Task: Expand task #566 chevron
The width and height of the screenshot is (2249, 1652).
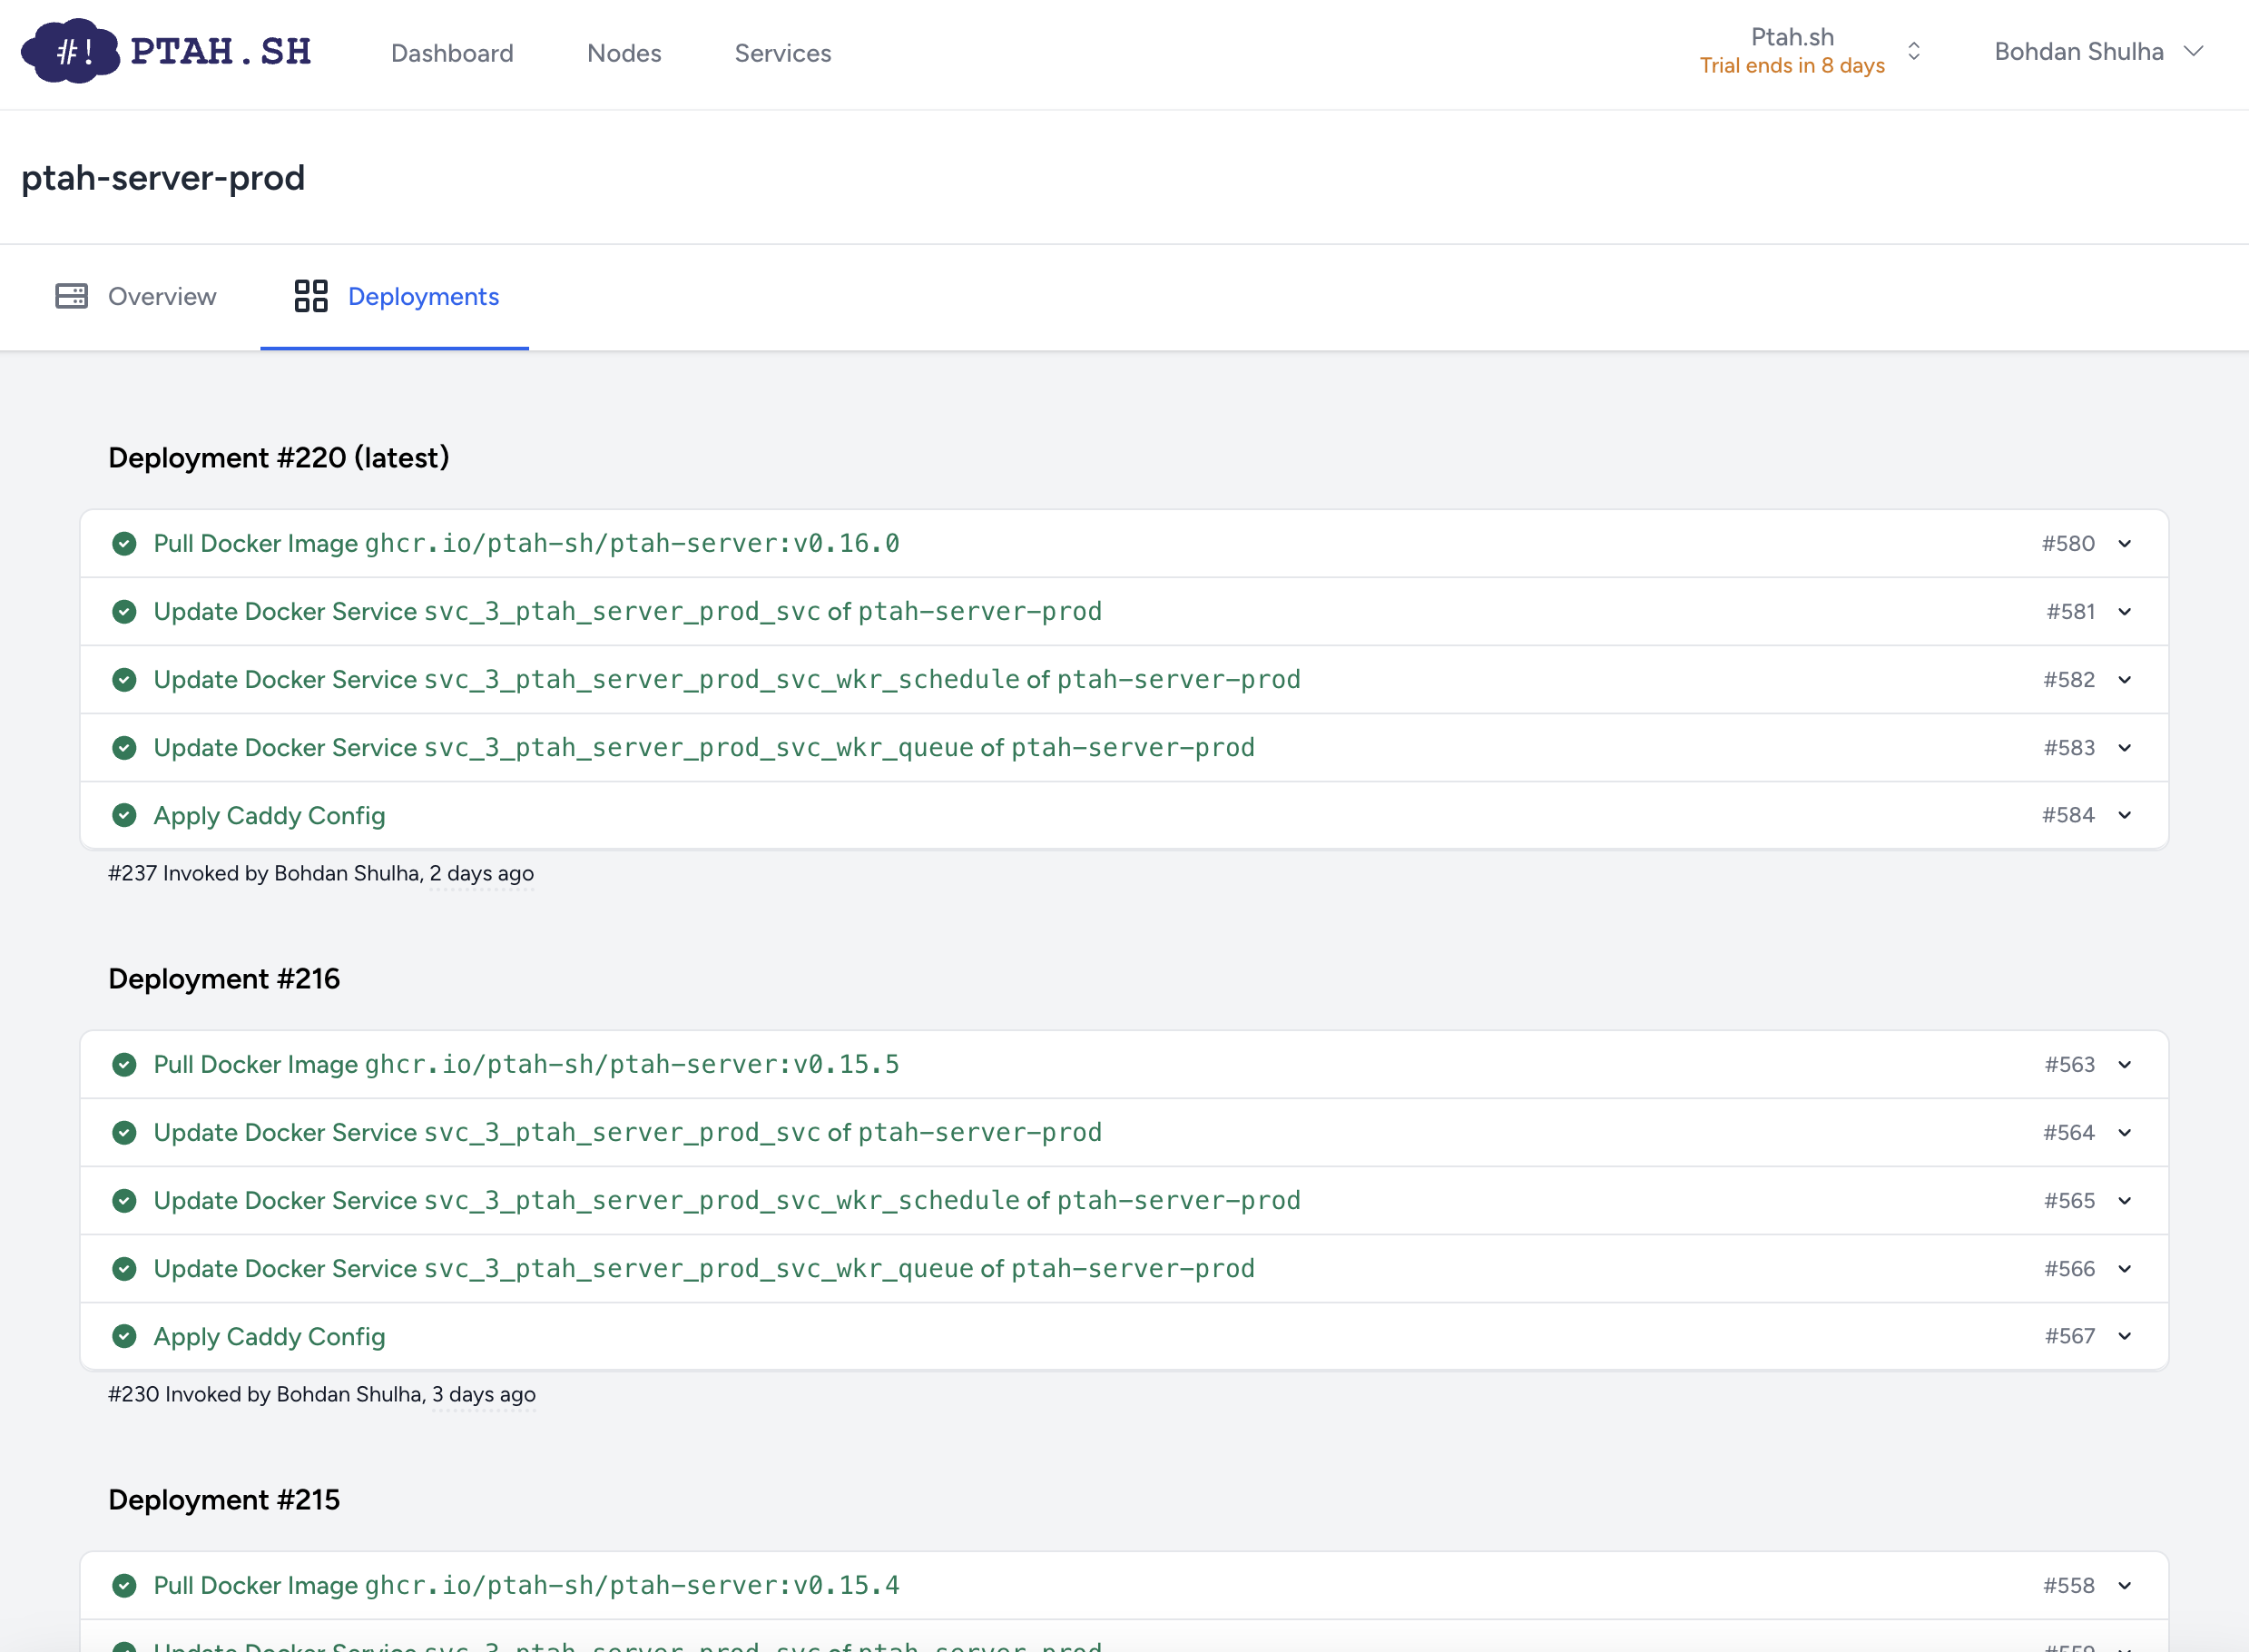Action: 2125,1269
